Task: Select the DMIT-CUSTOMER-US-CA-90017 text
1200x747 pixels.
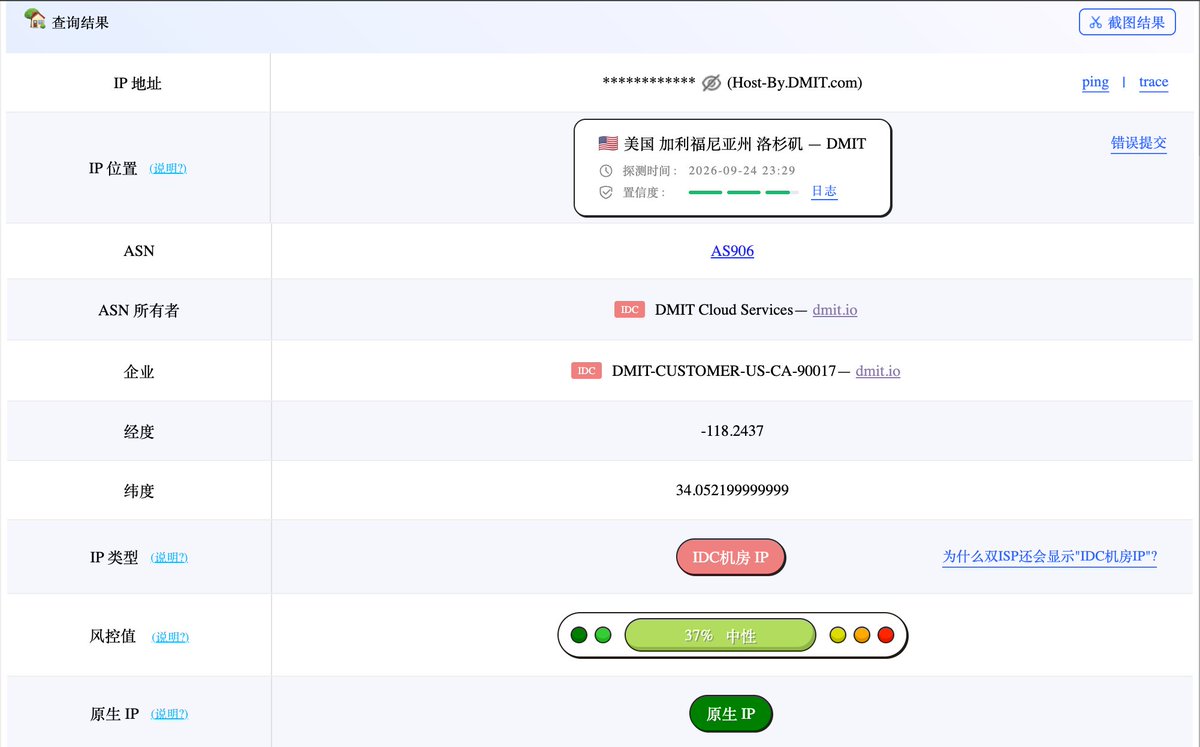Action: [x=724, y=371]
